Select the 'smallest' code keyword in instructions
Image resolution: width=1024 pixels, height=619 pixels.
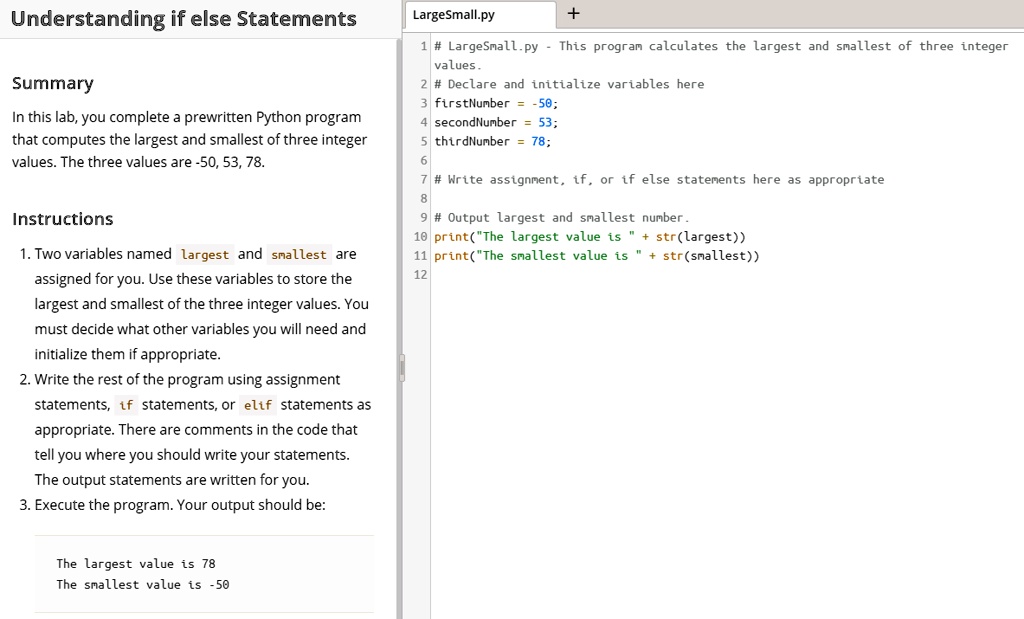[299, 255]
